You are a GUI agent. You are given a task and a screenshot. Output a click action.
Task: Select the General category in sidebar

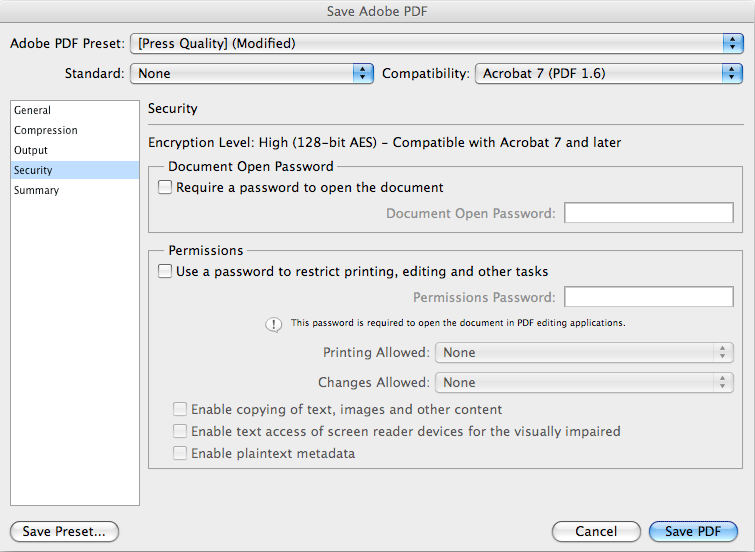[75, 110]
